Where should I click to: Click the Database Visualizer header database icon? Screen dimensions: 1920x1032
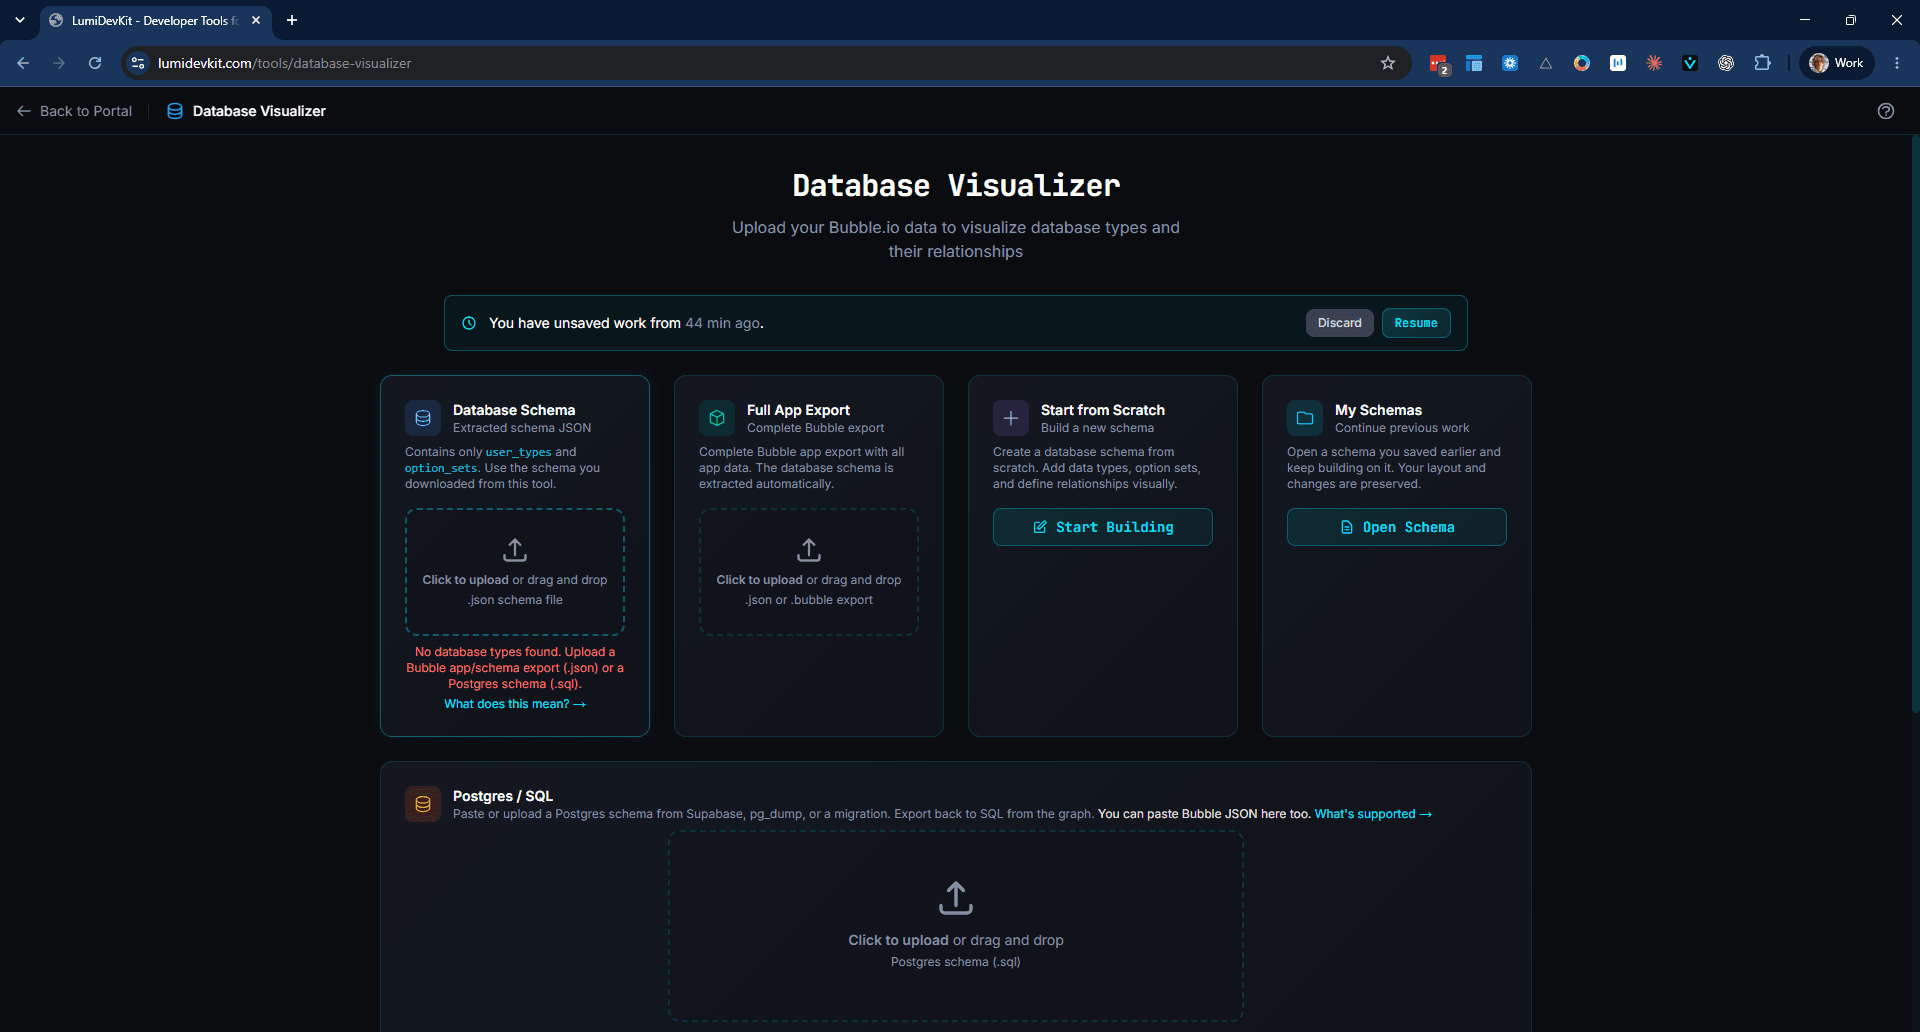pyautogui.click(x=175, y=111)
